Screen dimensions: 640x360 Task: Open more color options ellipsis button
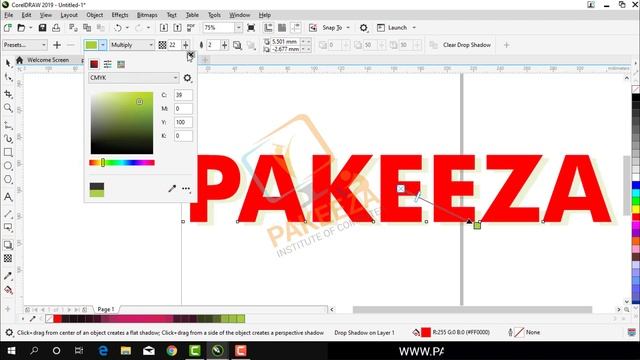pos(186,188)
